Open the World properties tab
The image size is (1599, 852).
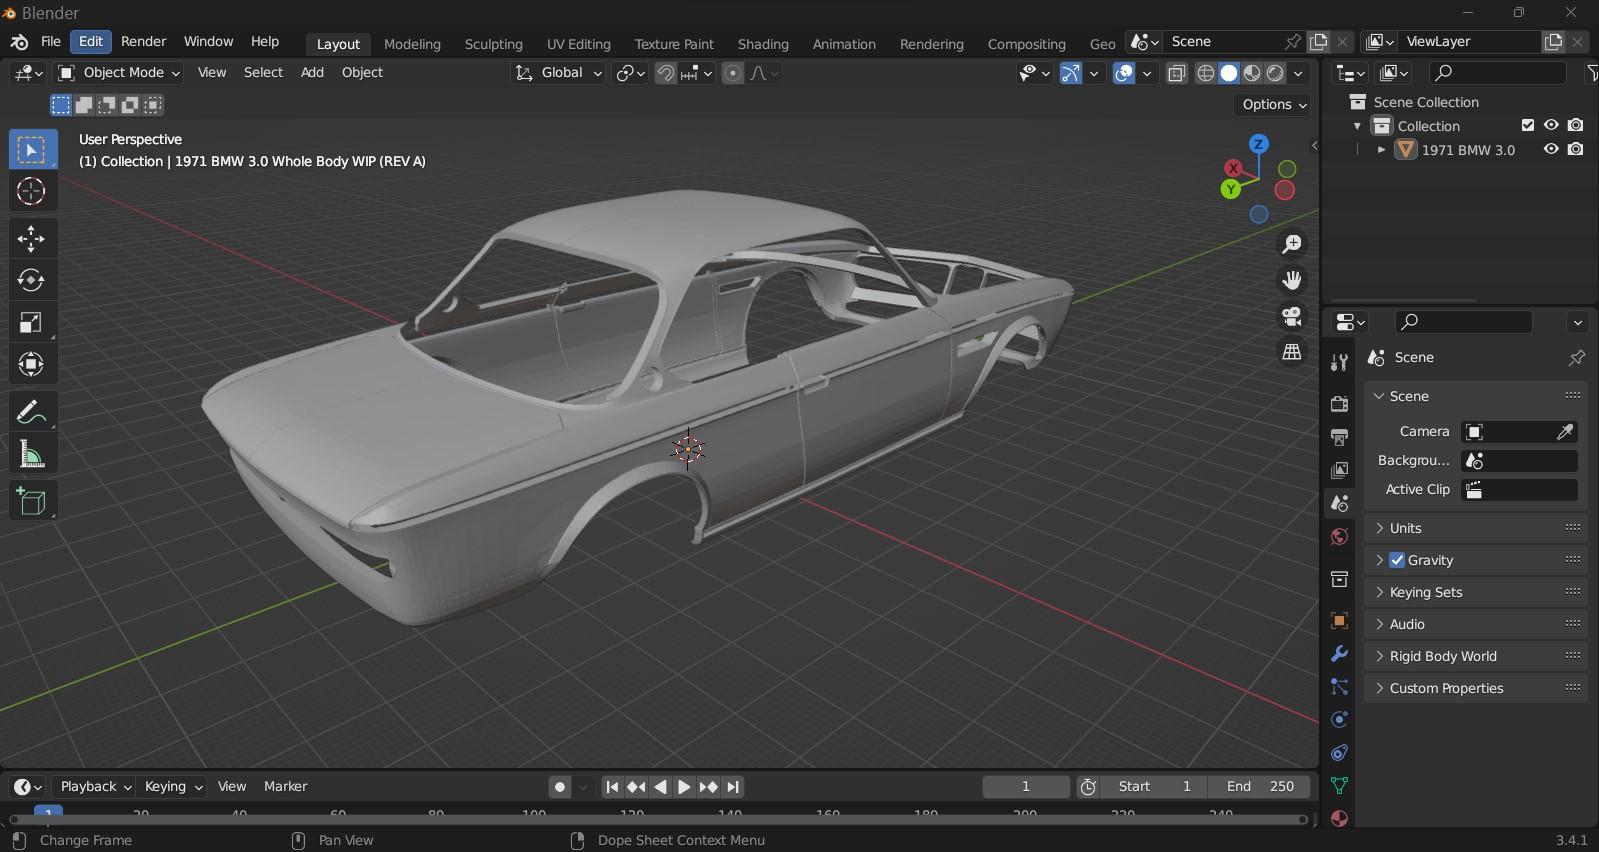point(1339,537)
